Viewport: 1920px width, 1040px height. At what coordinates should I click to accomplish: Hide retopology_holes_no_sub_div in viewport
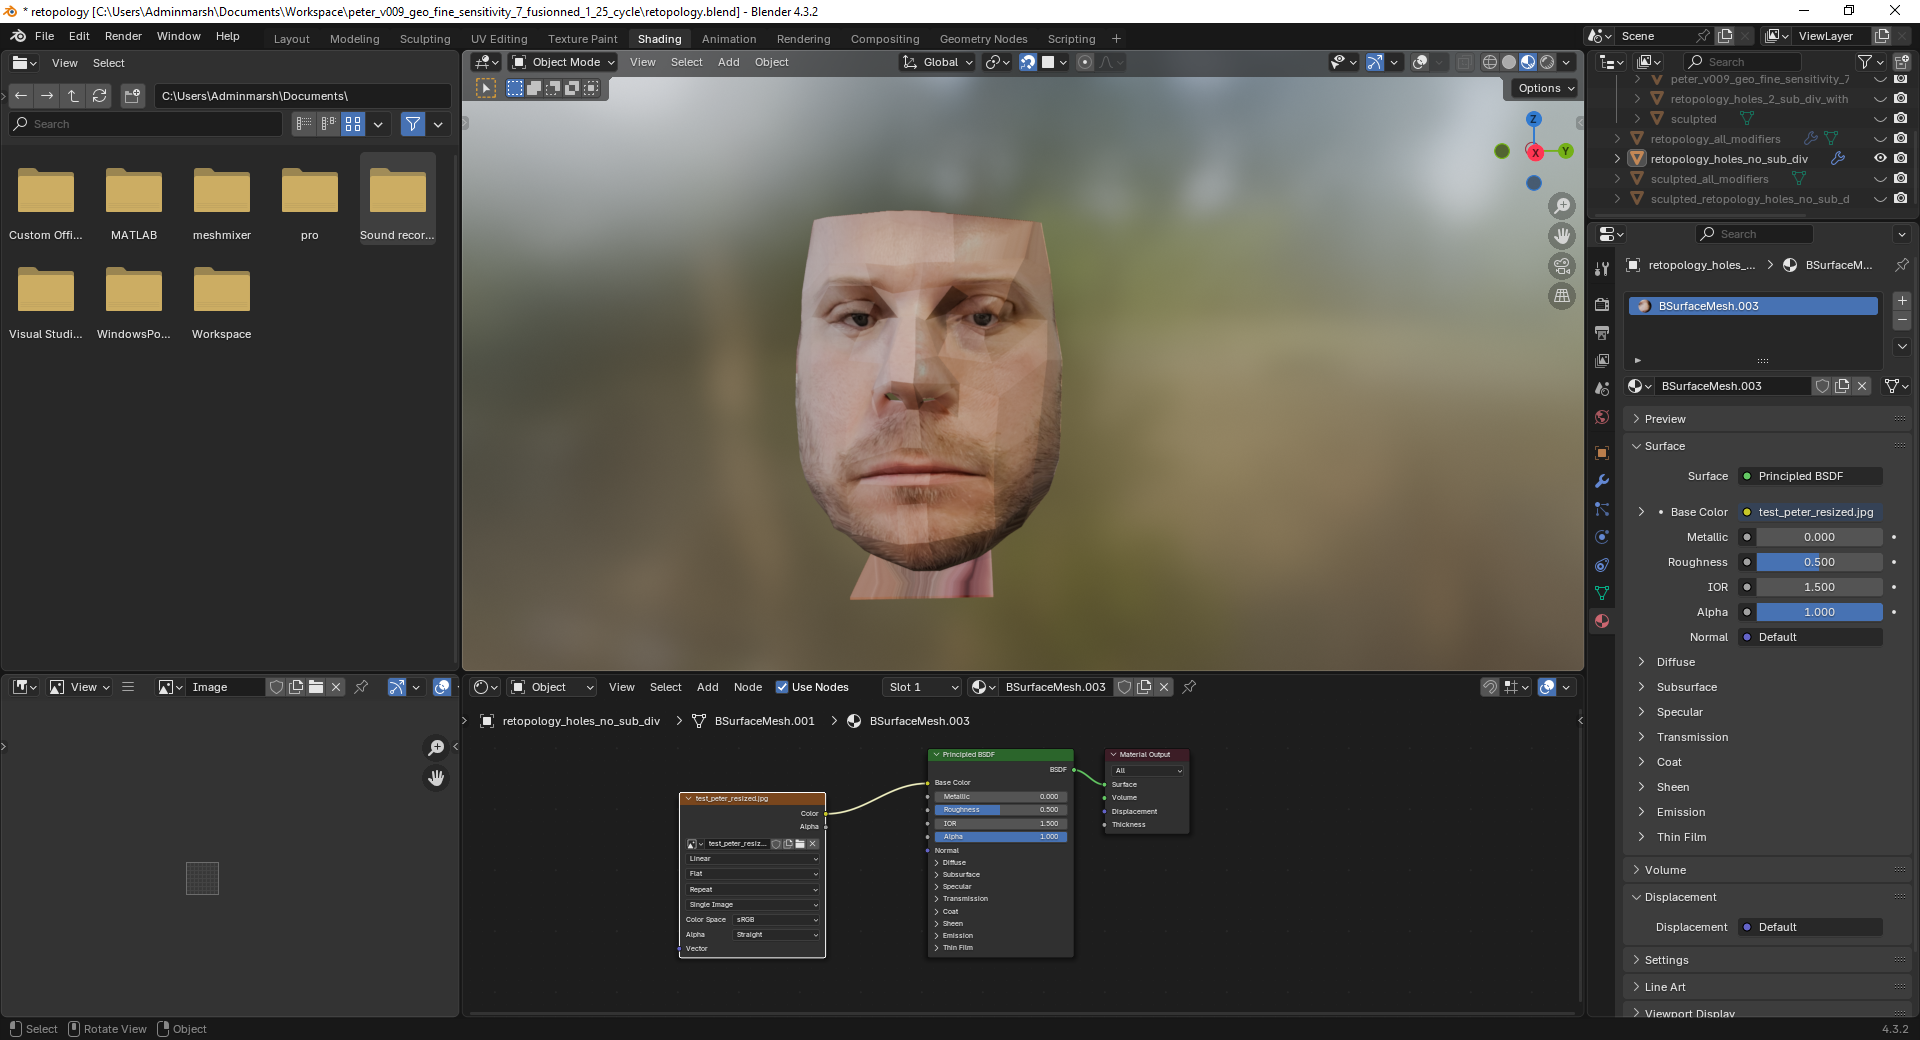pos(1880,159)
